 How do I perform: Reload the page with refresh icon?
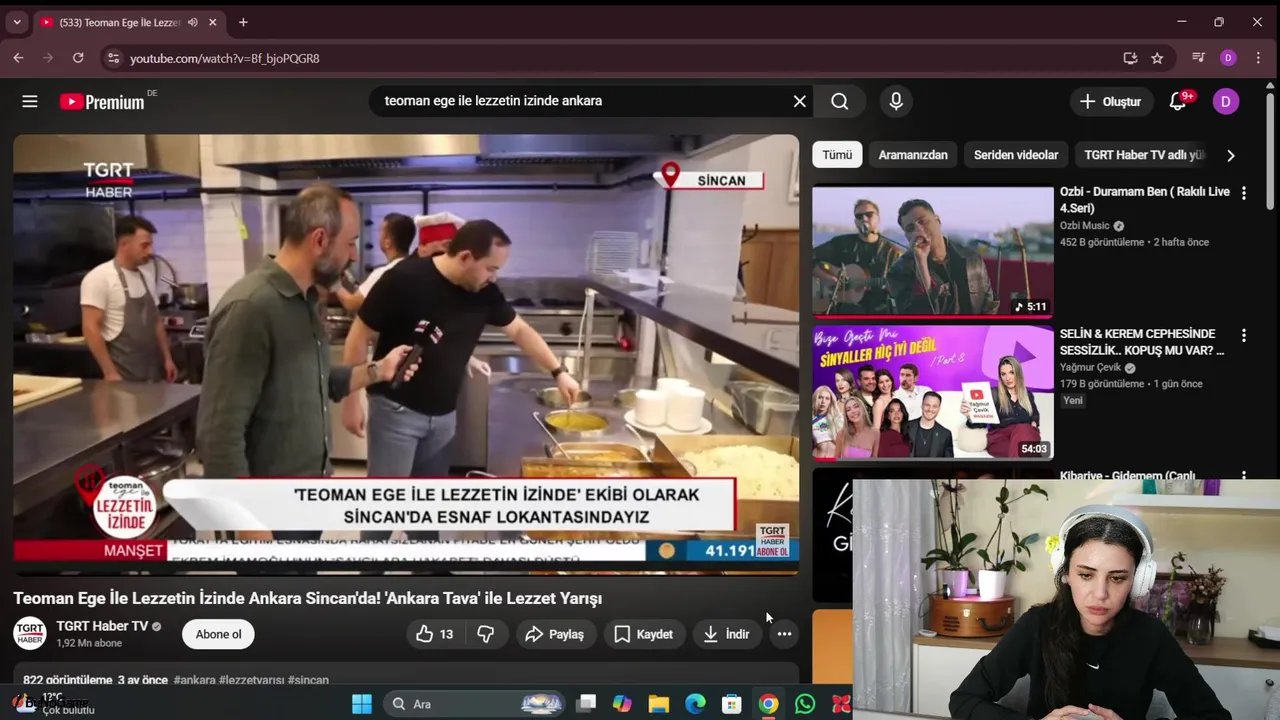click(x=78, y=58)
